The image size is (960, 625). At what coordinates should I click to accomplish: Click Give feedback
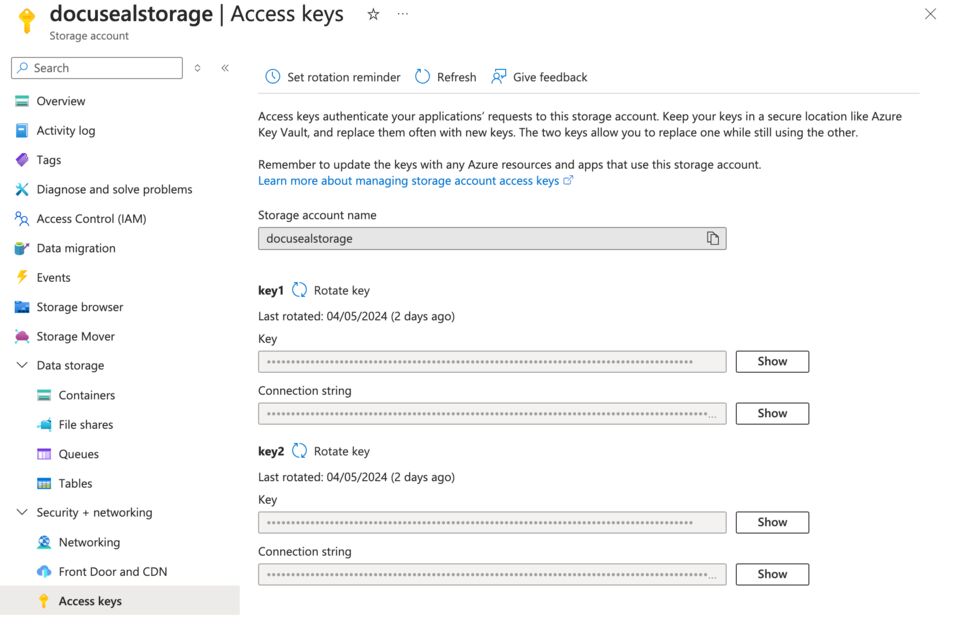[x=539, y=77]
